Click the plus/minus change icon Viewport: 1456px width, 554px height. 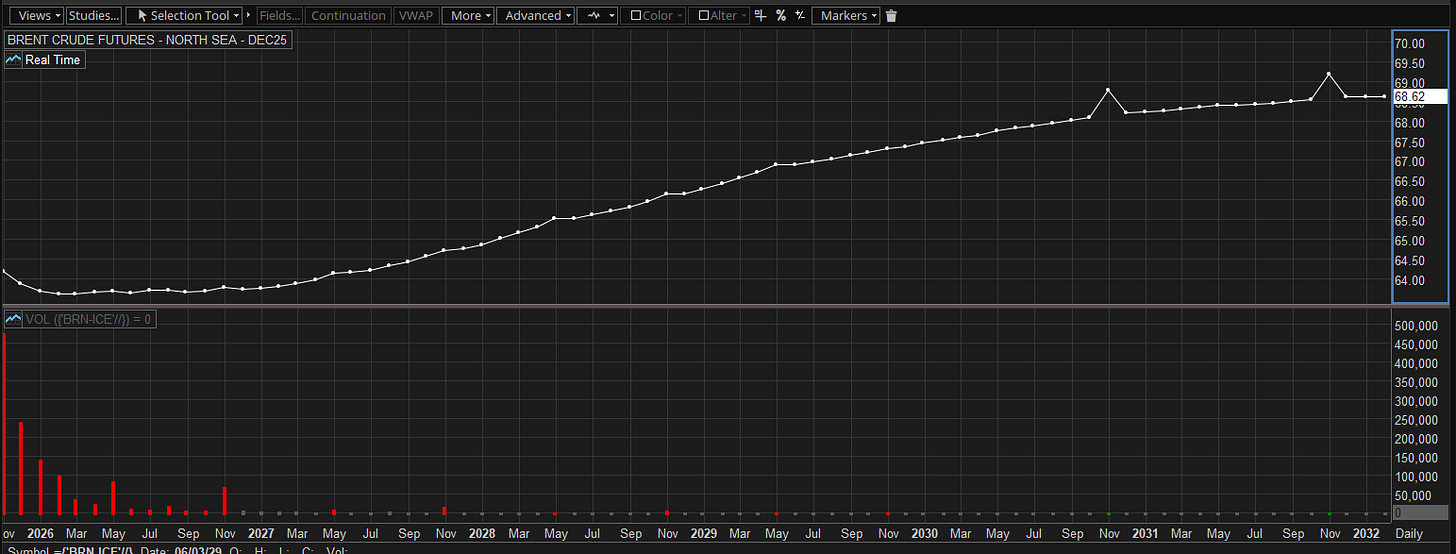(x=800, y=16)
